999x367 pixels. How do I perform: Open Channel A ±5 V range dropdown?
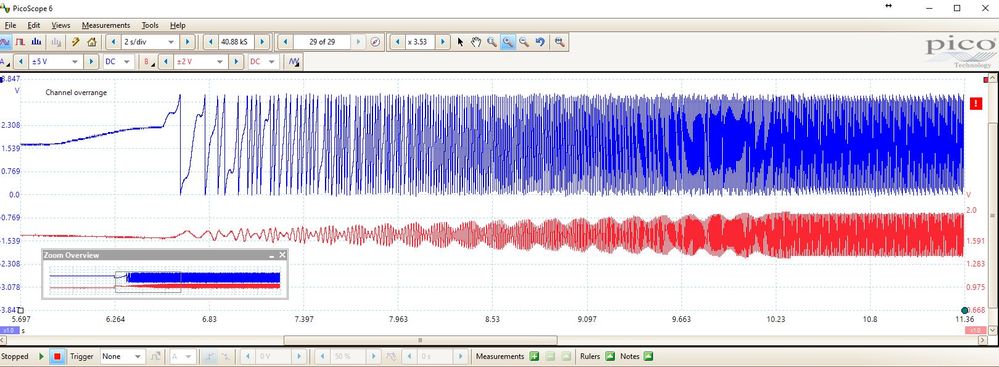pyautogui.click(x=75, y=62)
